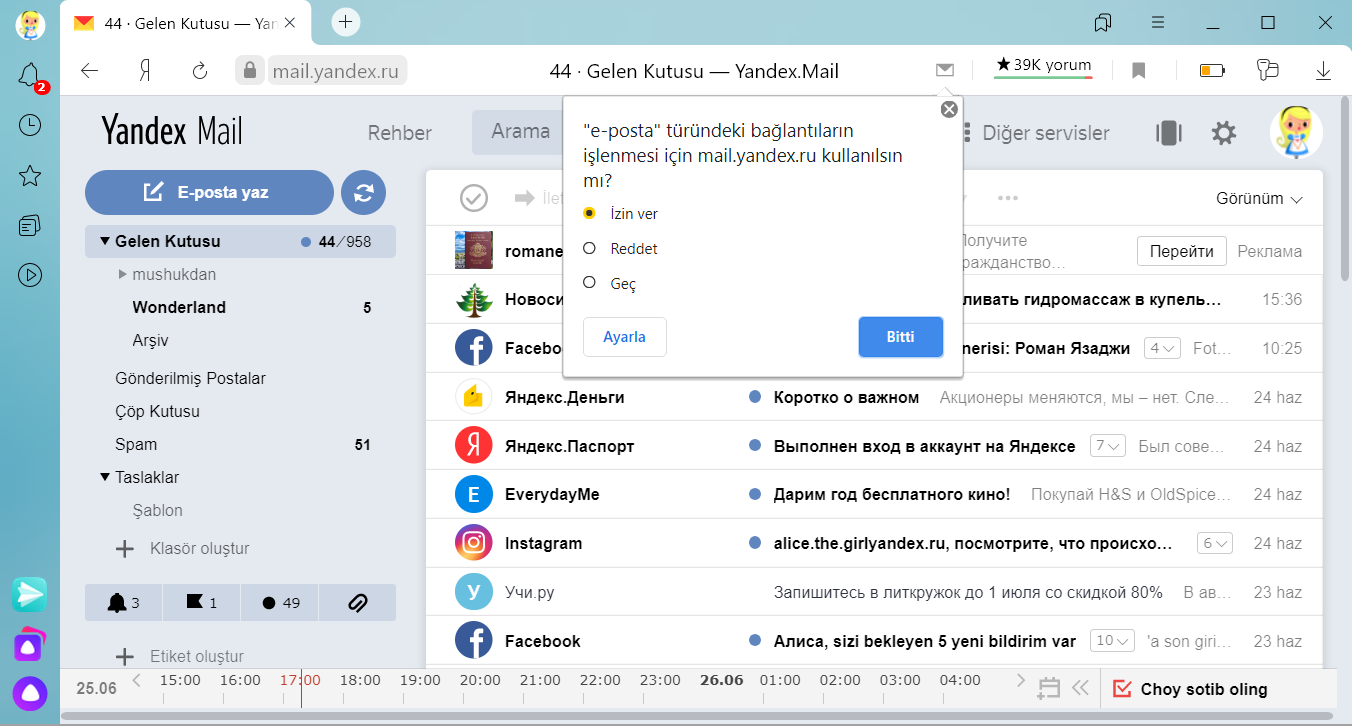This screenshot has width=1352, height=726.
Task: Select the İzin ver radio option
Action: tap(590, 213)
